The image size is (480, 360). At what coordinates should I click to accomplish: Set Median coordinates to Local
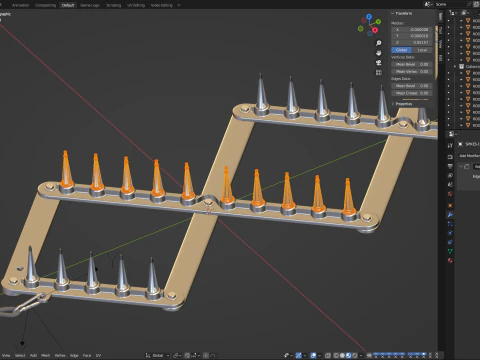422,50
